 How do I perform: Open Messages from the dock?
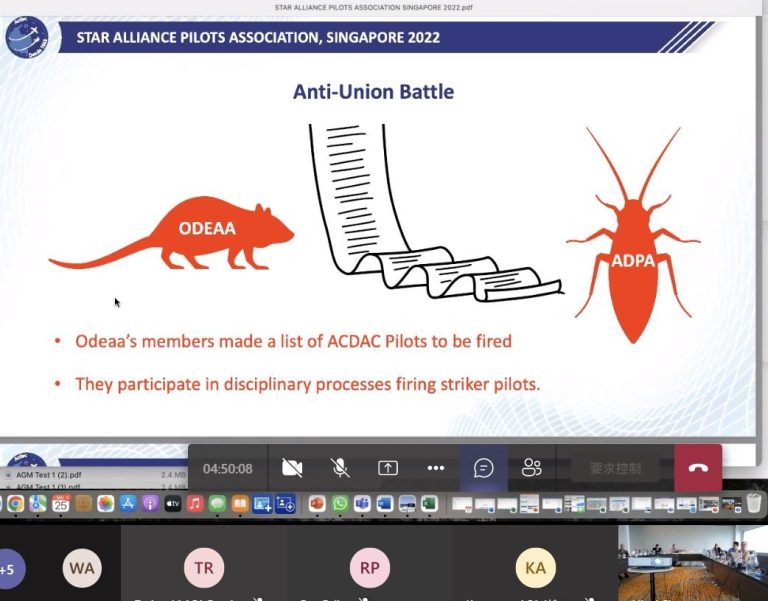(217, 504)
